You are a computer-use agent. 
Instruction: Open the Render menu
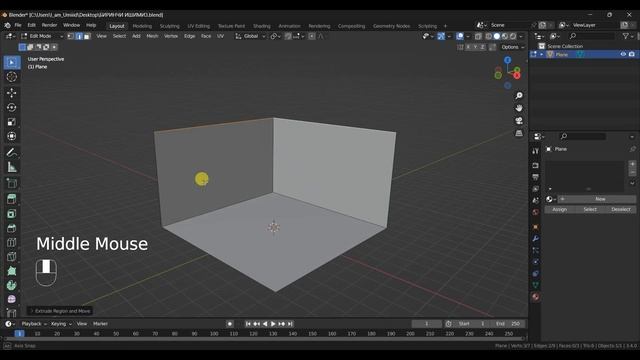coord(49,25)
